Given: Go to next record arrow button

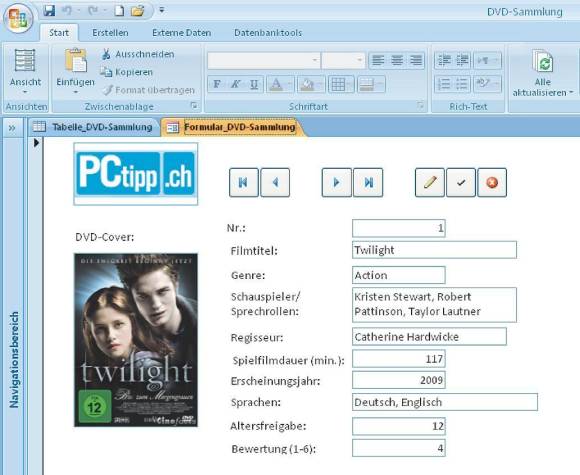Looking at the screenshot, I should coord(337,182).
